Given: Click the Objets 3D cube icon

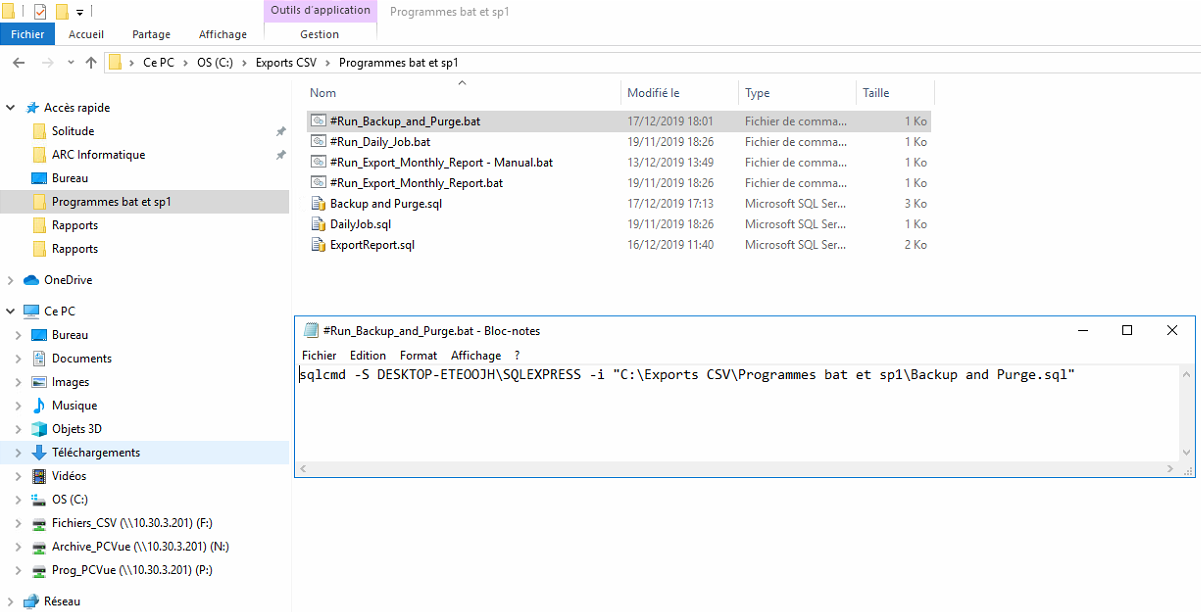Looking at the screenshot, I should tap(39, 429).
